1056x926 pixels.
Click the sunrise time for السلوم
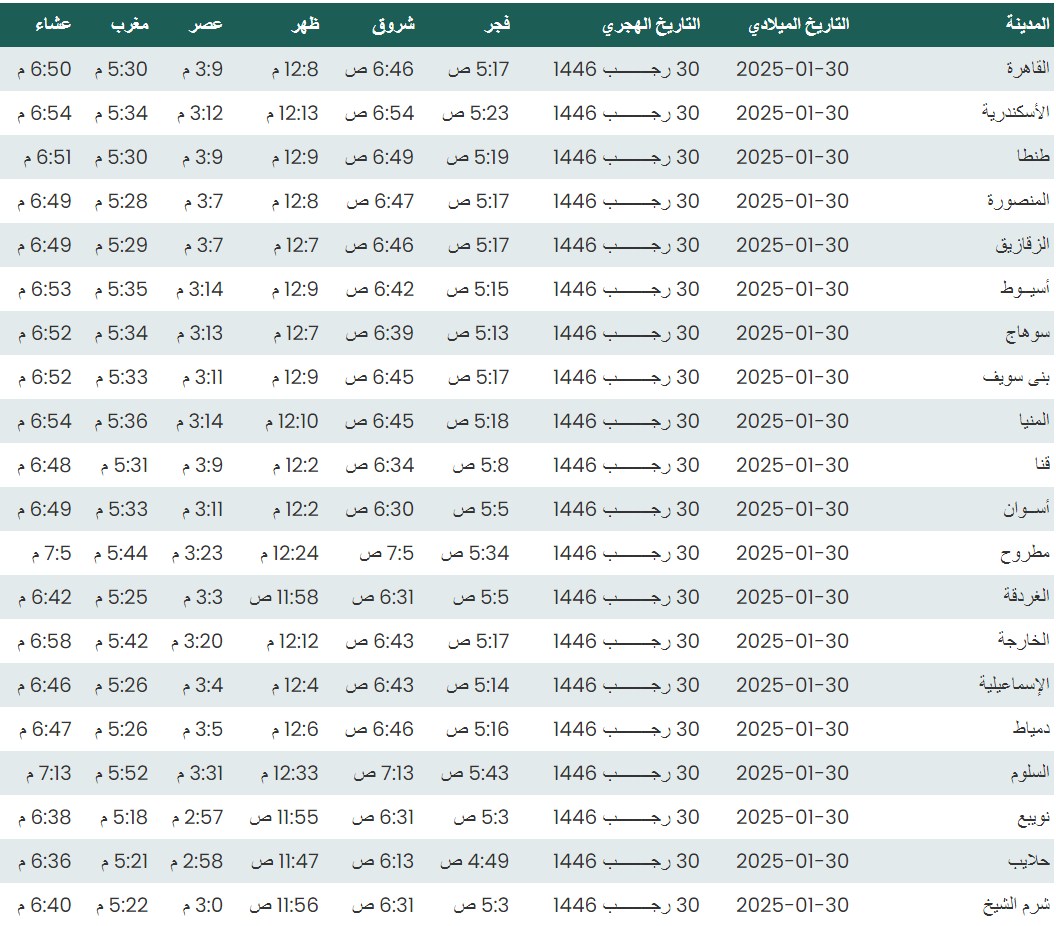[x=379, y=773]
